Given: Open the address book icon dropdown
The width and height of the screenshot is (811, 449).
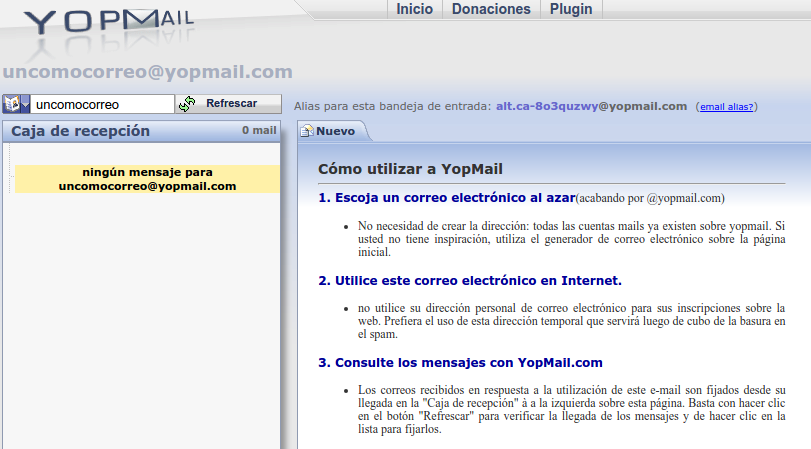Looking at the screenshot, I should (16, 104).
